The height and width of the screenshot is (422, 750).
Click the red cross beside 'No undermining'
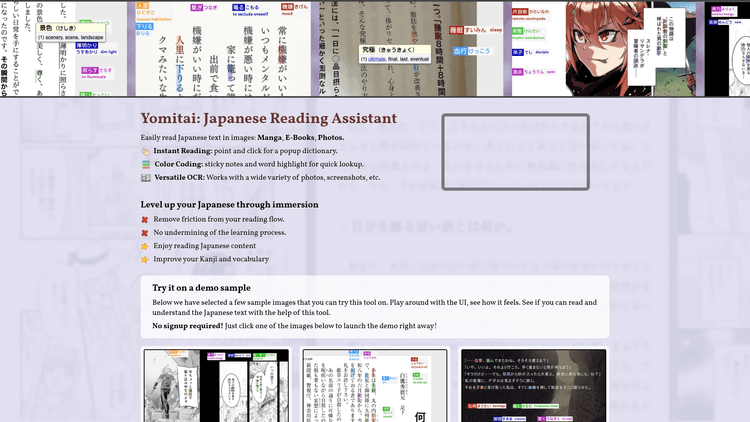144,233
